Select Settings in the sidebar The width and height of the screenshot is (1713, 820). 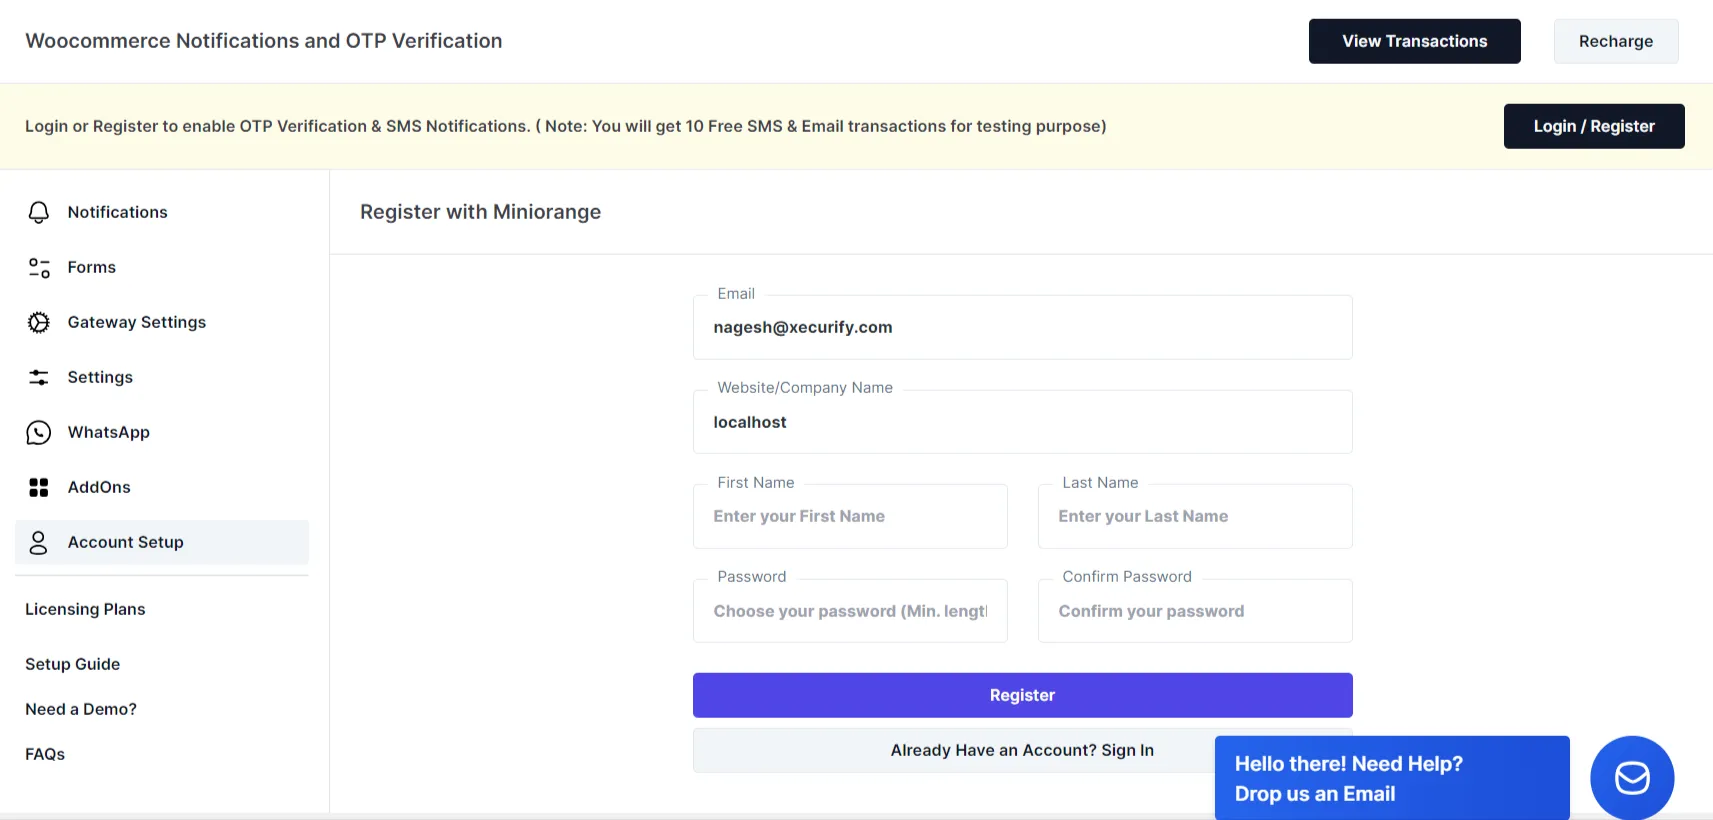click(x=162, y=377)
